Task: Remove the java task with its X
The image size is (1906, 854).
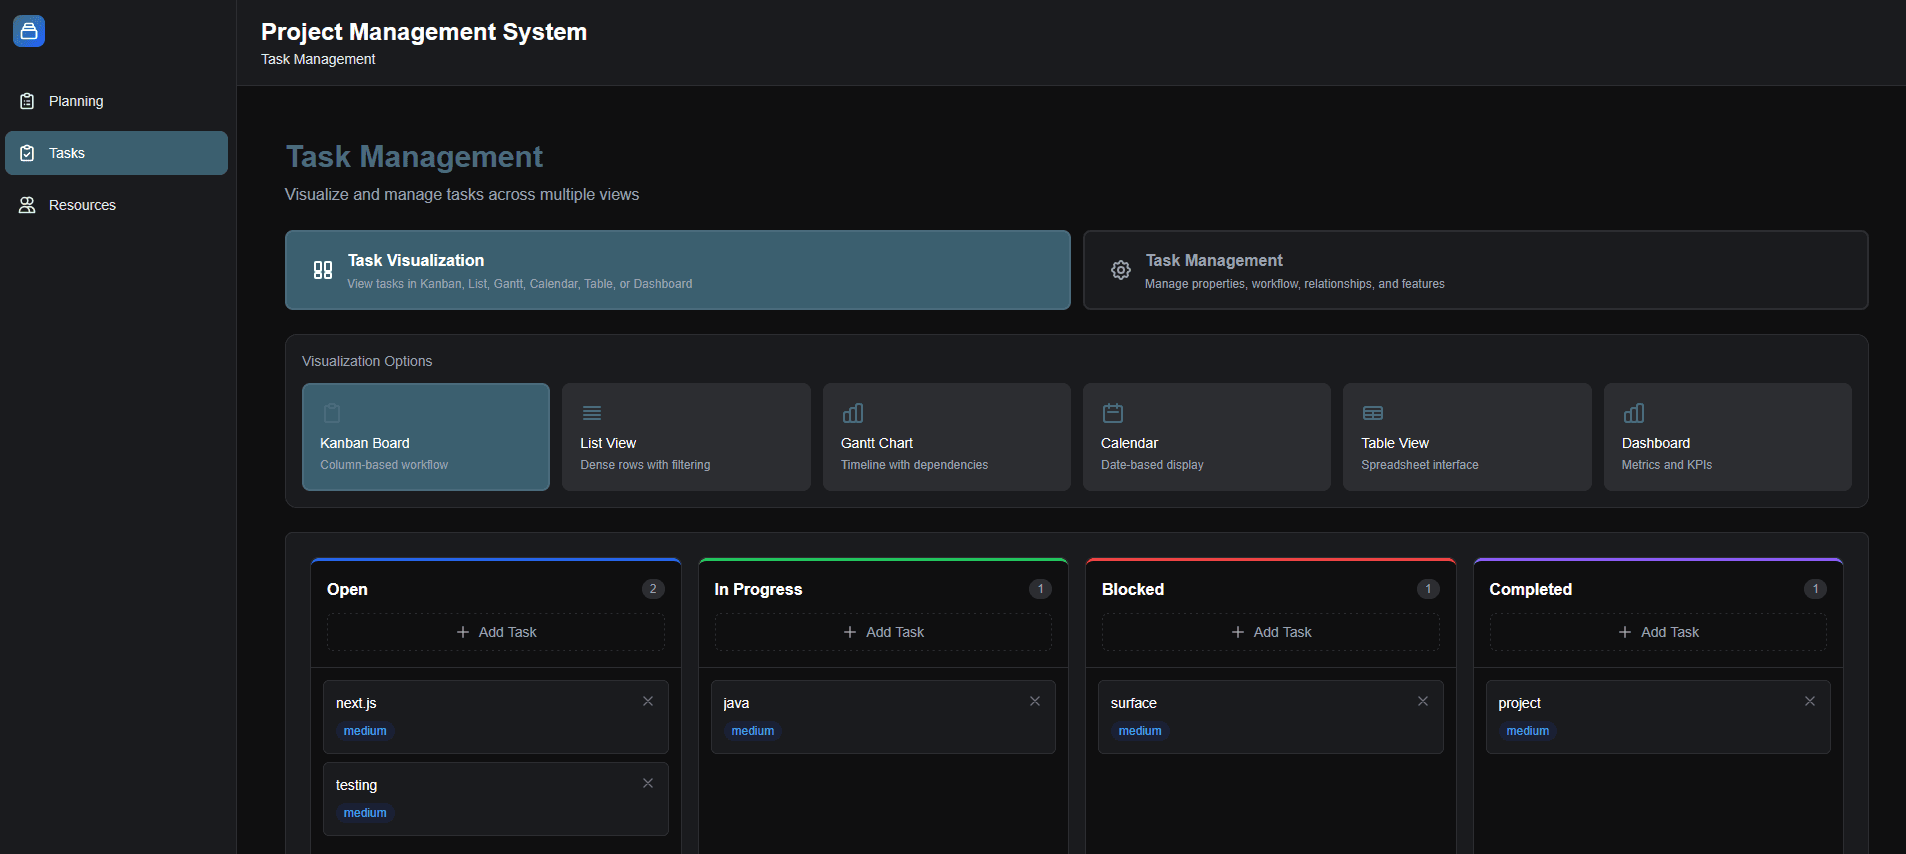Action: point(1035,701)
